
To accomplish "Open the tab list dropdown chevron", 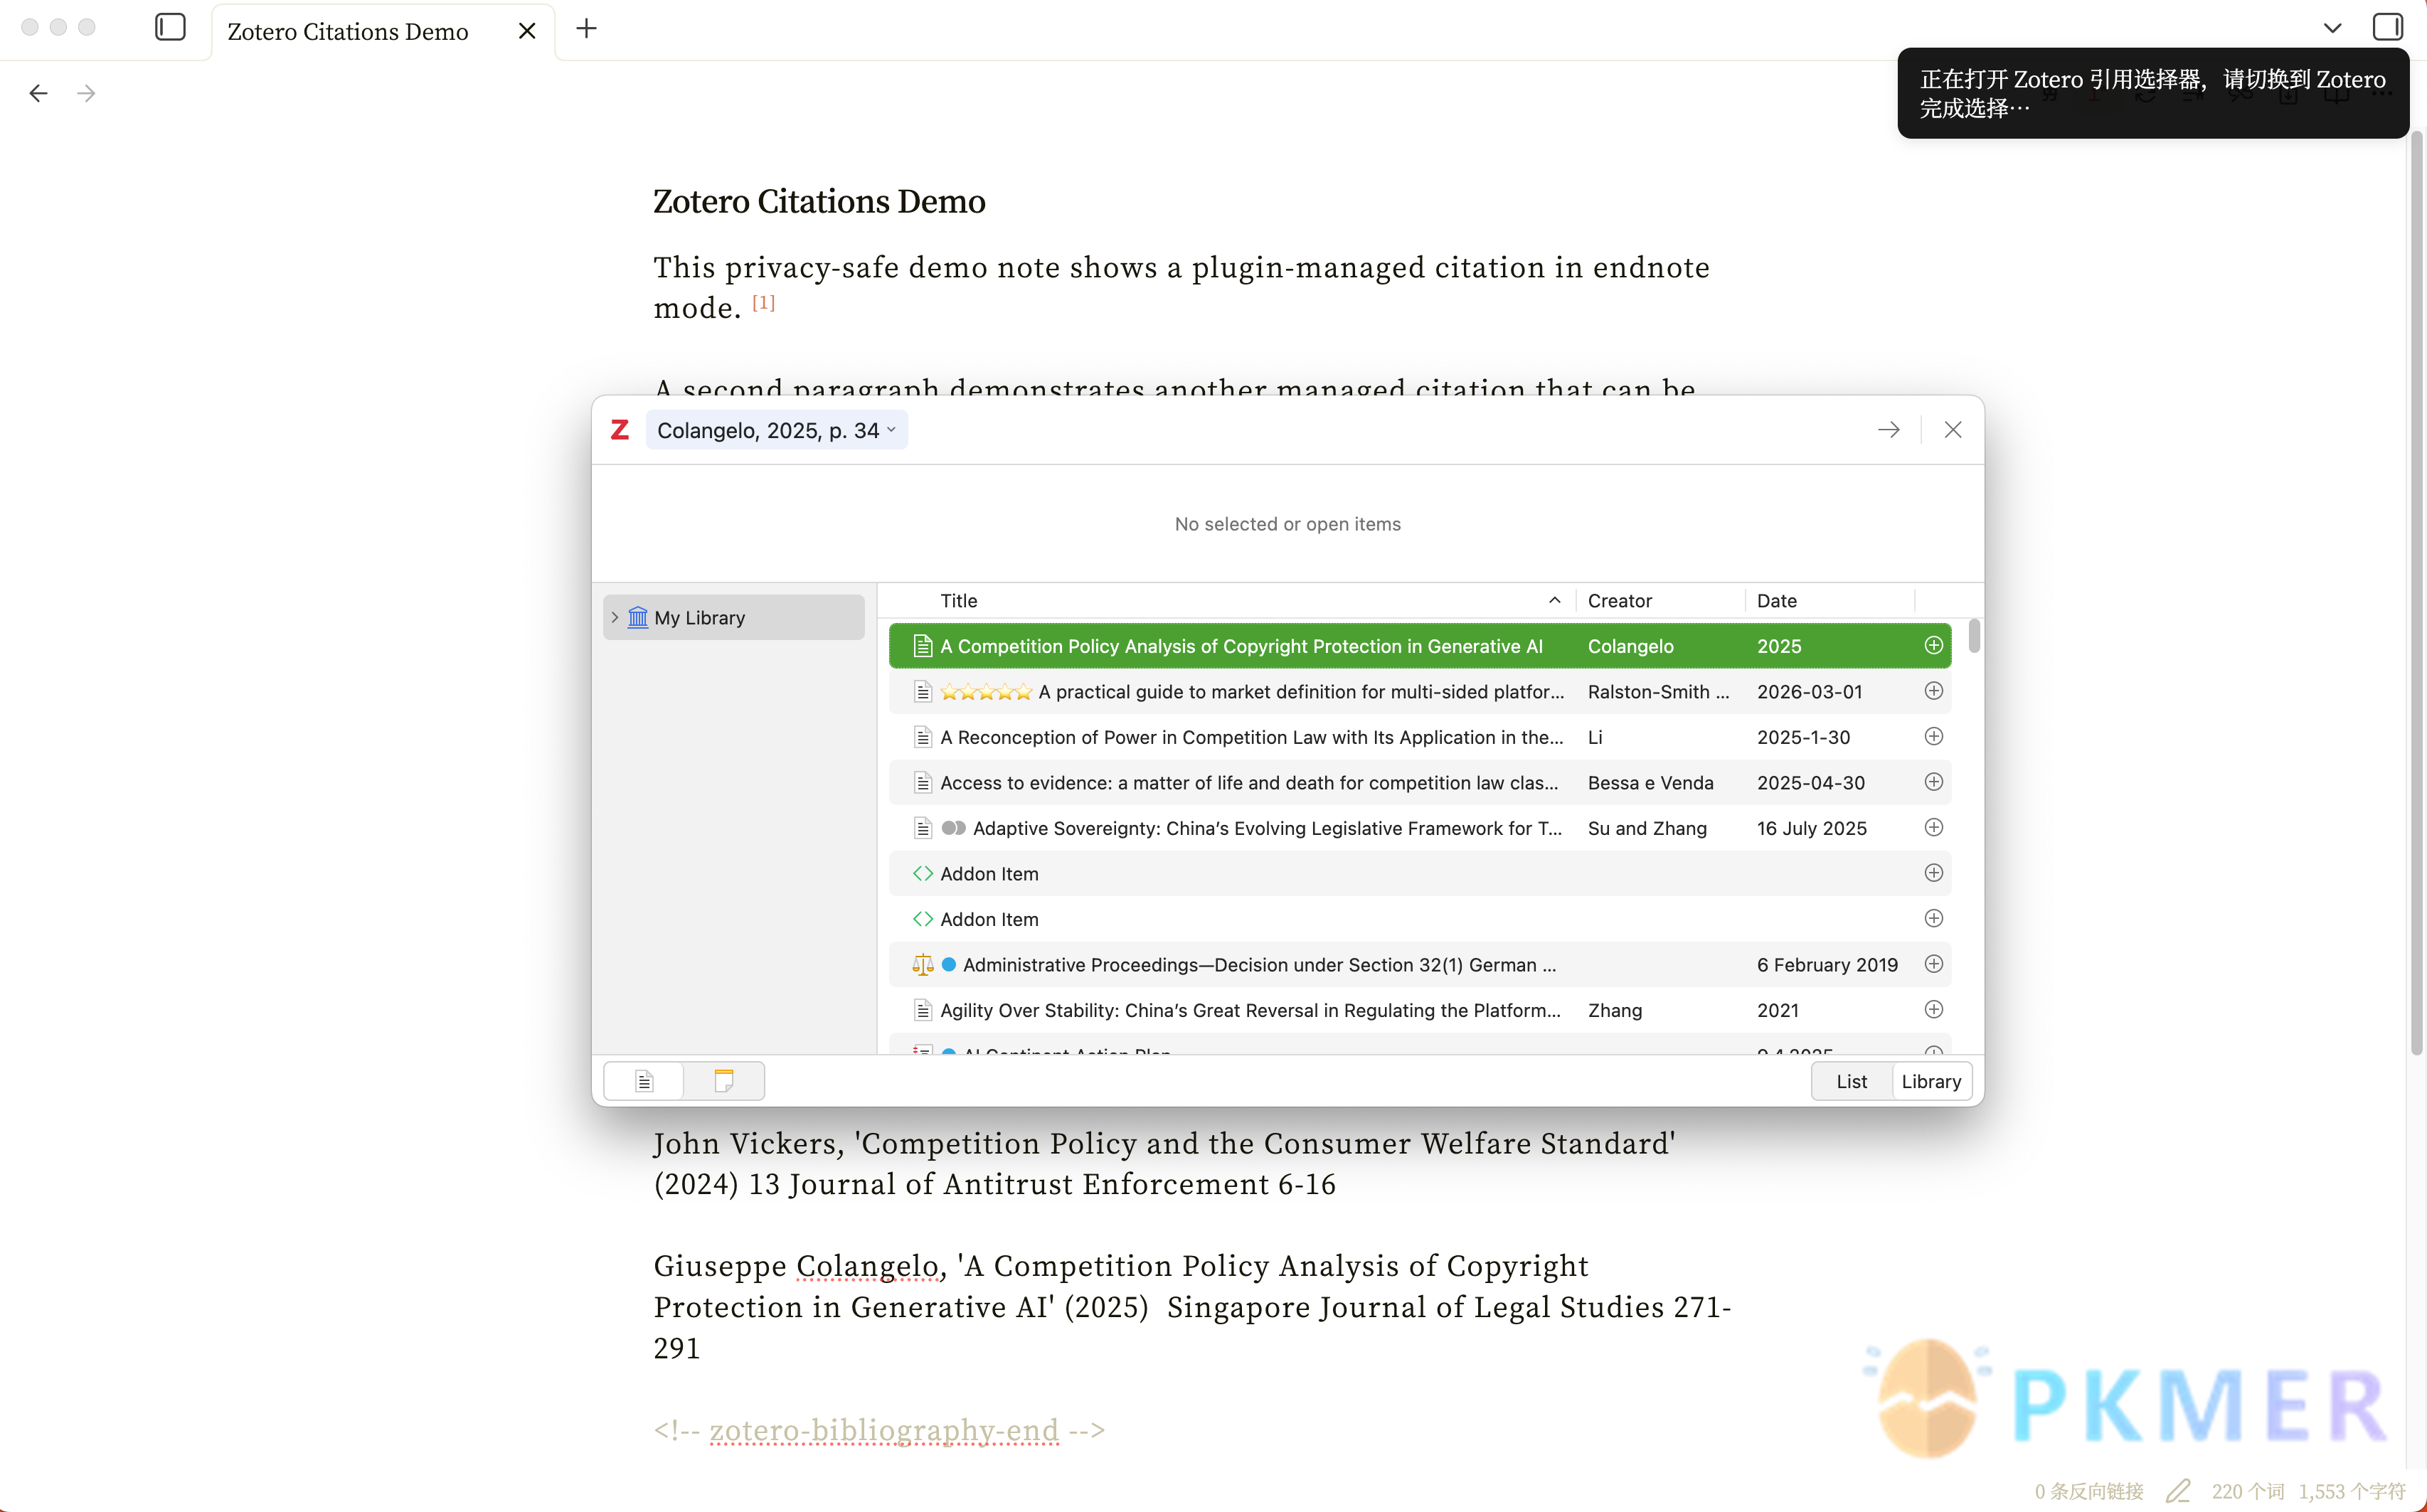I will tap(2333, 28).
